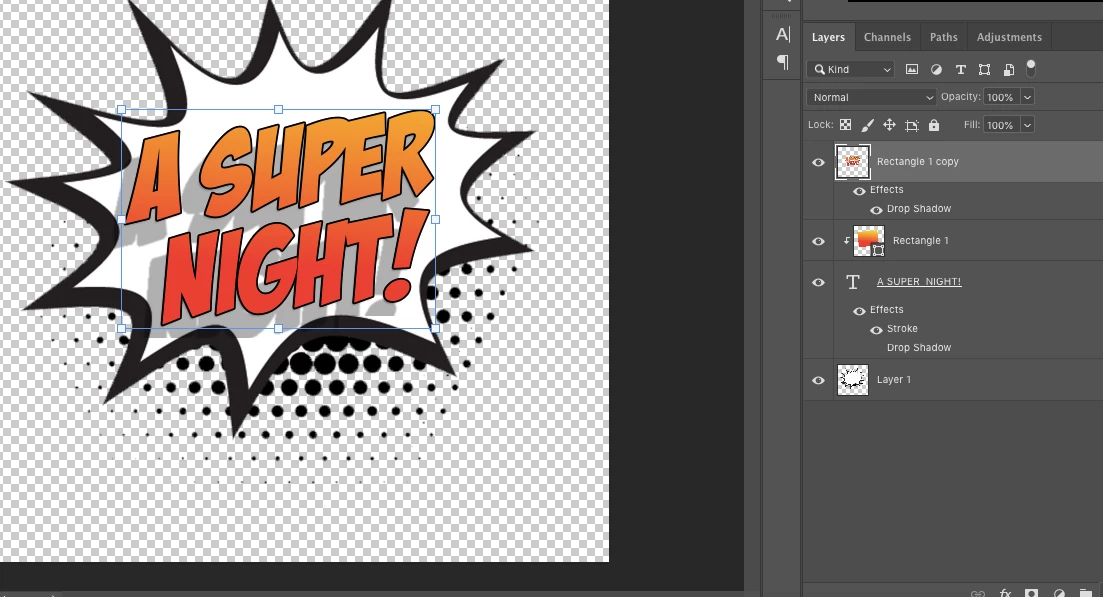
Task: Add a layer style with fx
Action: 1005,593
